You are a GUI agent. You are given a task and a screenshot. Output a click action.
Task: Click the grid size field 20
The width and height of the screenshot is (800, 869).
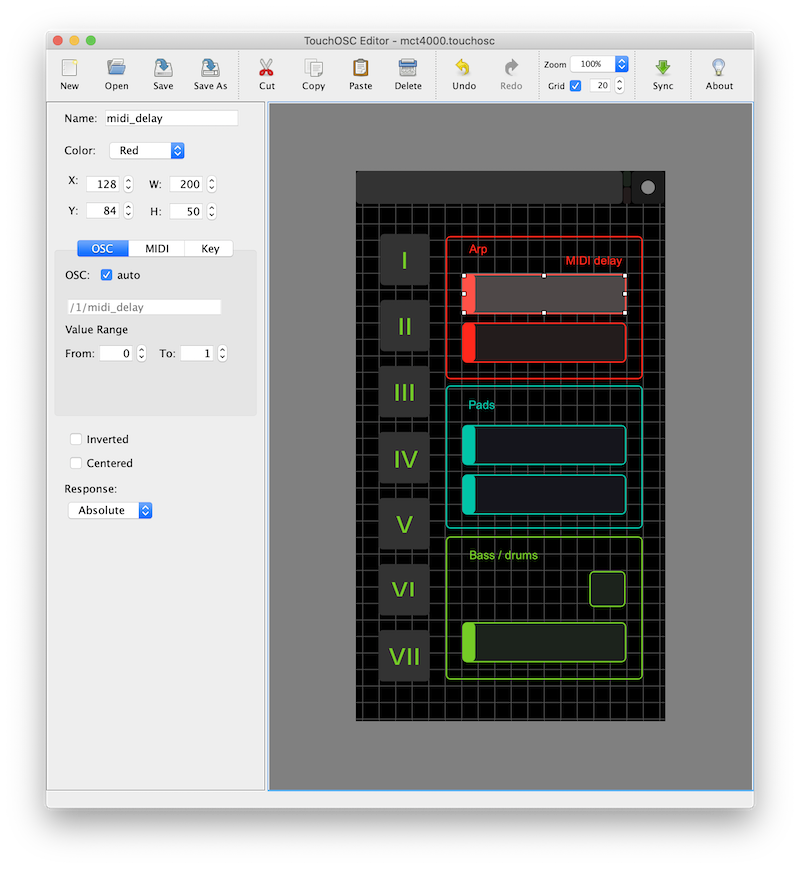click(601, 85)
